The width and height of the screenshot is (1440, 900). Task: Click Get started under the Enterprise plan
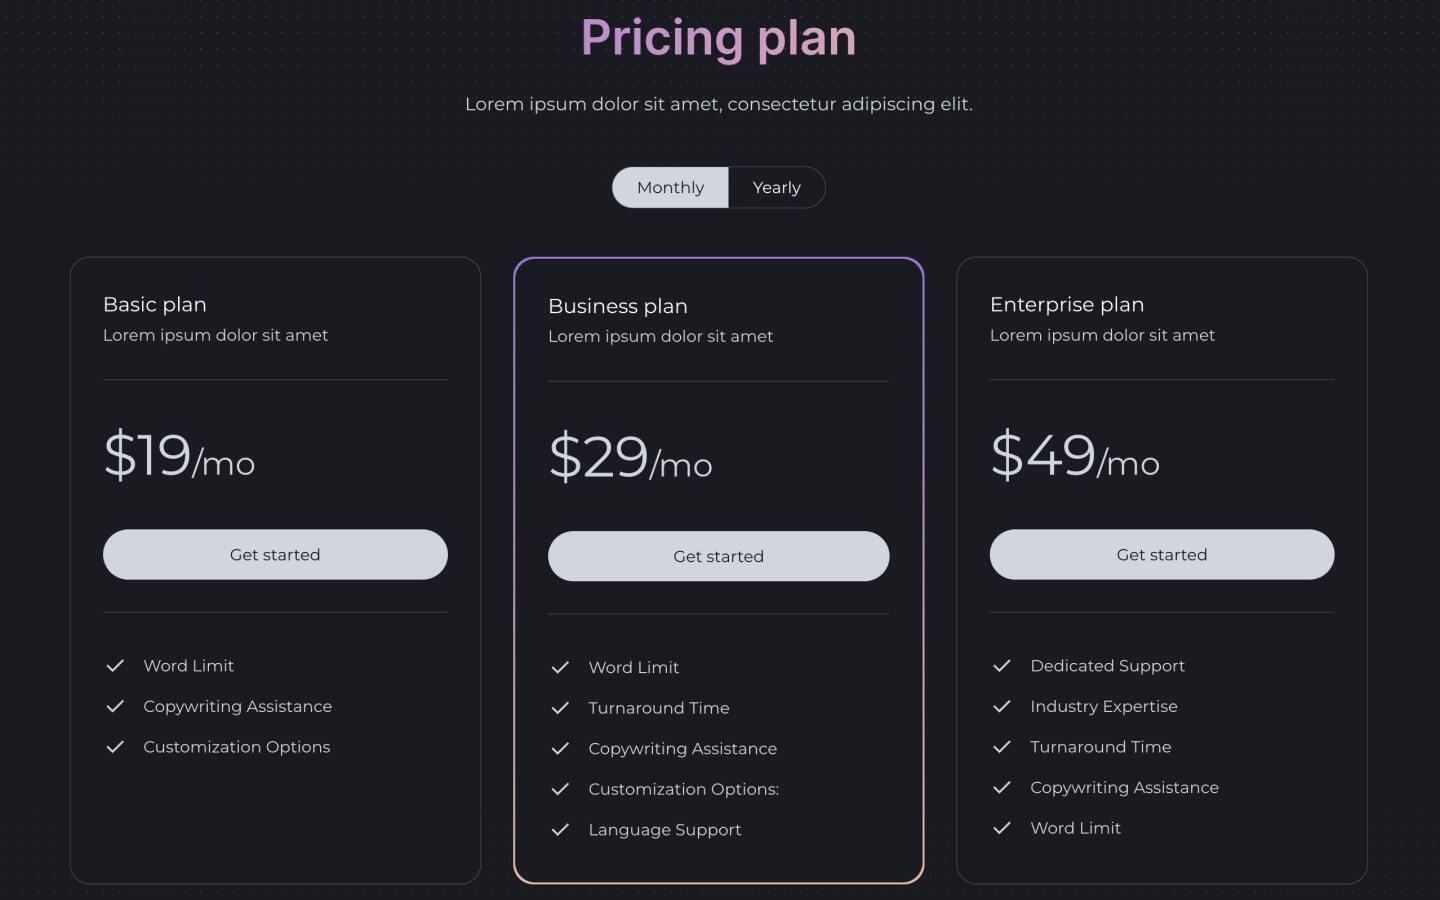pos(1161,554)
